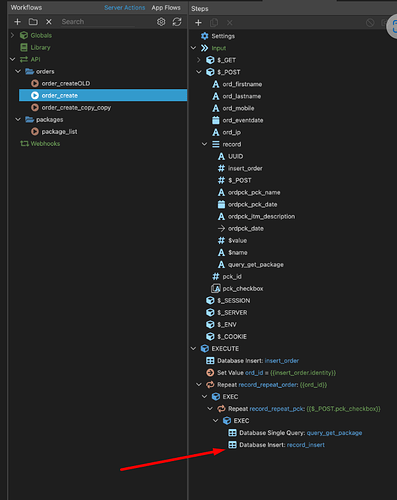
Task: Collapse the orders folder
Action: point(18,71)
